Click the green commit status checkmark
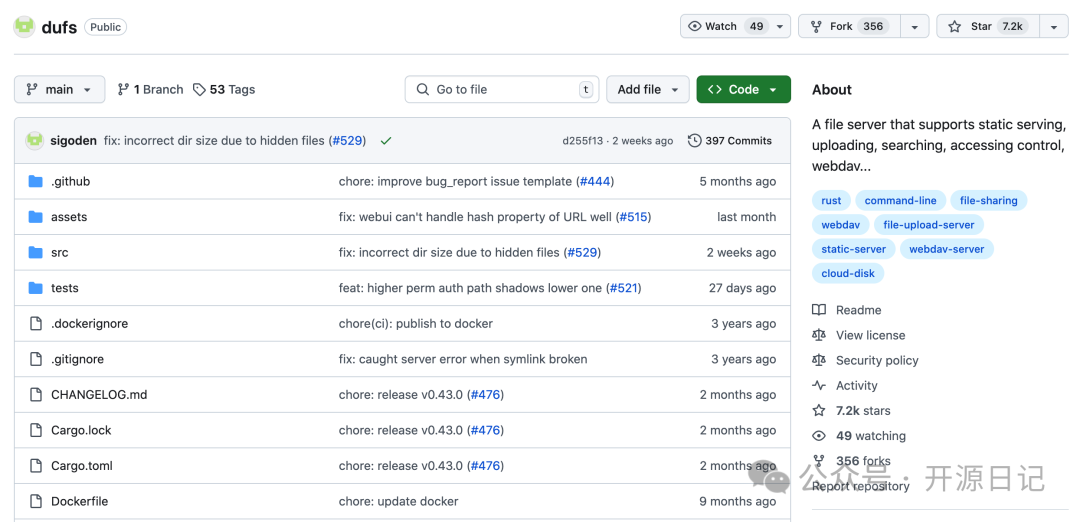This screenshot has height=522, width=1080. click(x=386, y=141)
